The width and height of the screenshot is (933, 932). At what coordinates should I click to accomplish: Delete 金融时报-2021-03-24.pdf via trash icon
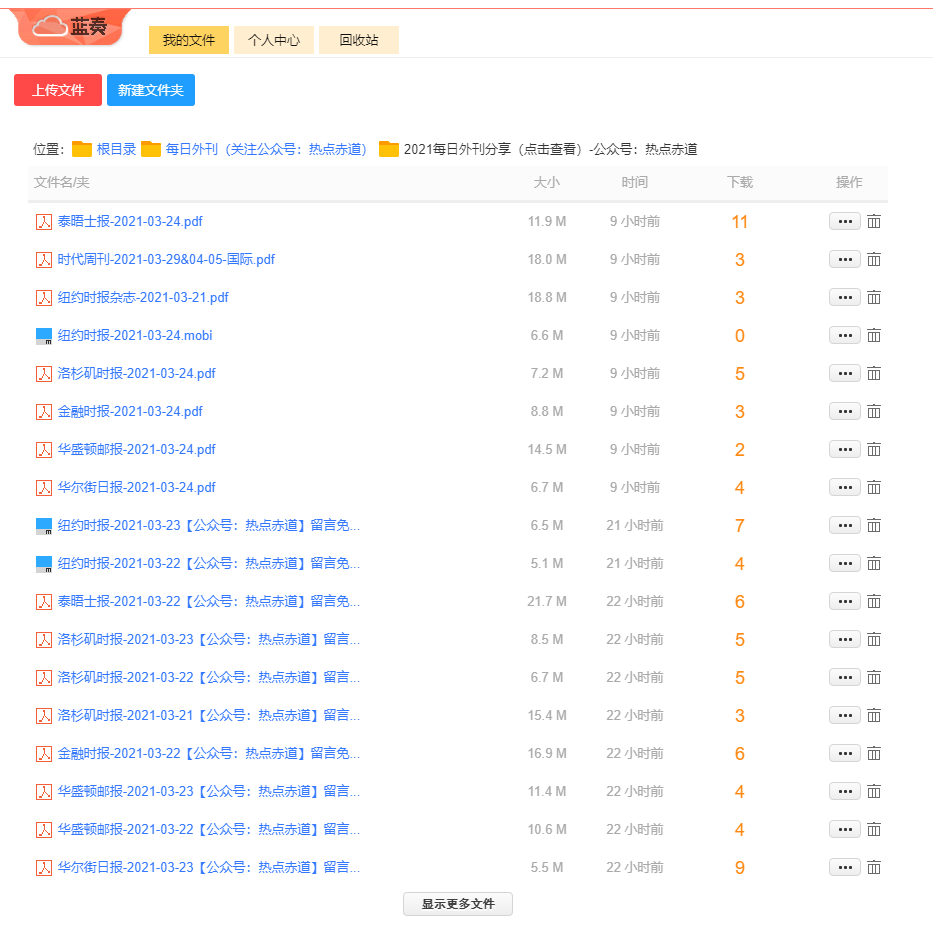(873, 411)
